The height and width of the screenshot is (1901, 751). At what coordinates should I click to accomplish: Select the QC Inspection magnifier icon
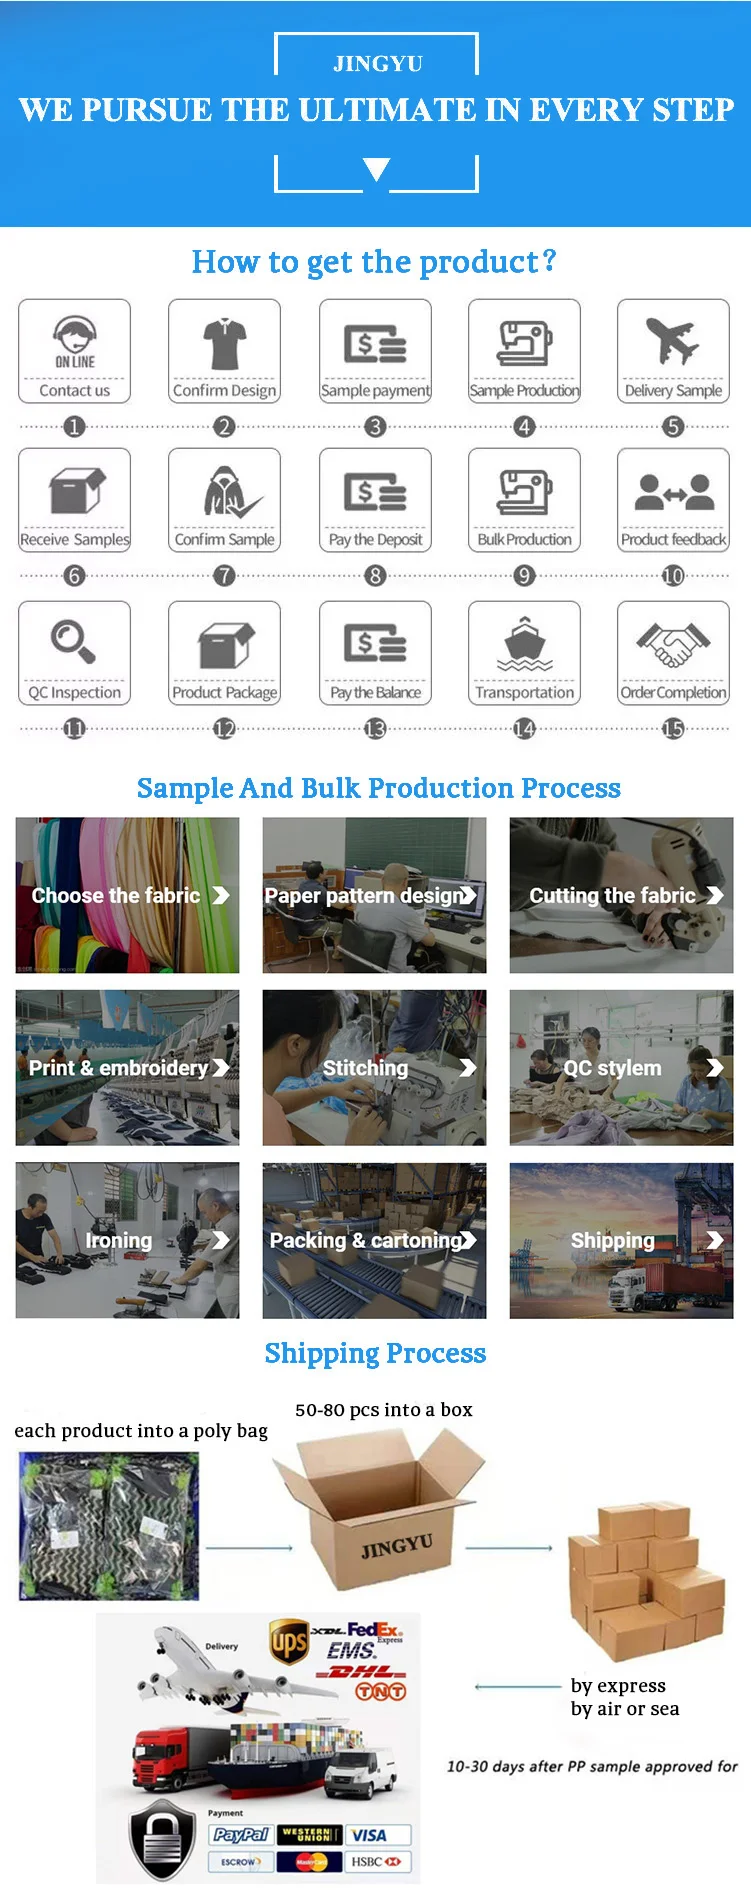pyautogui.click(x=74, y=641)
